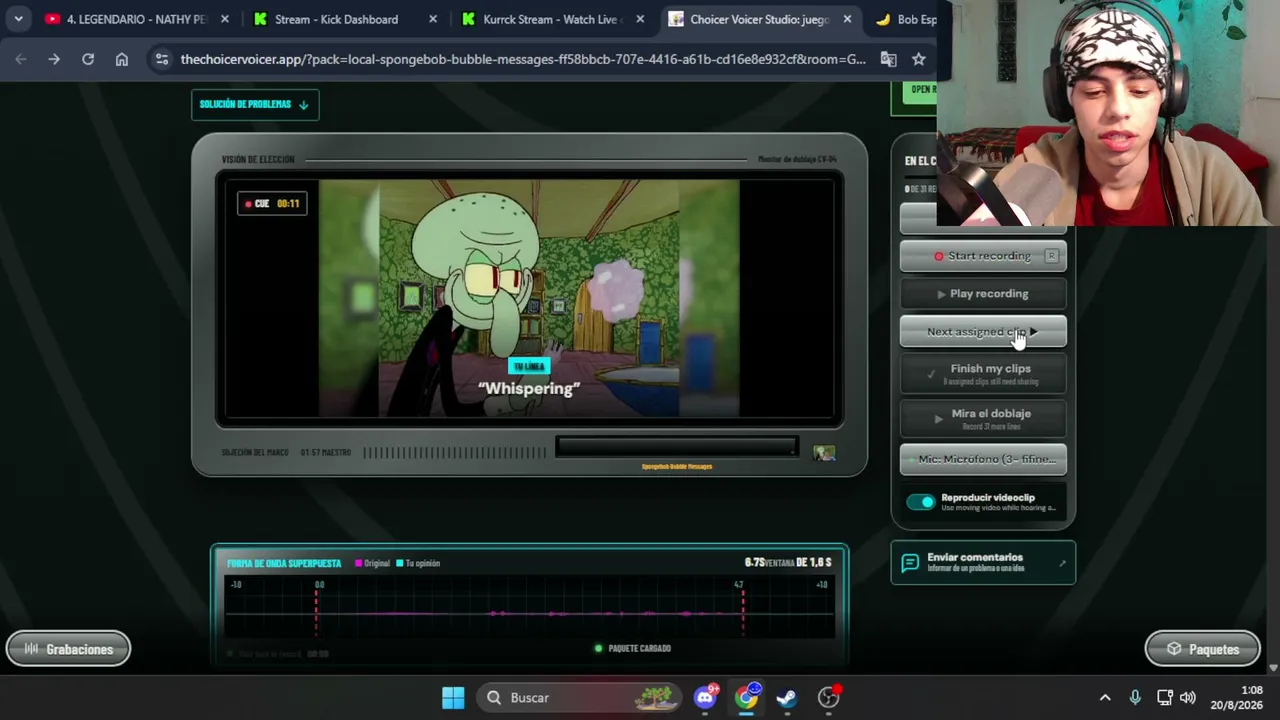The width and height of the screenshot is (1280, 720).
Task: Open OBS Studio from the taskbar
Action: coord(829,697)
